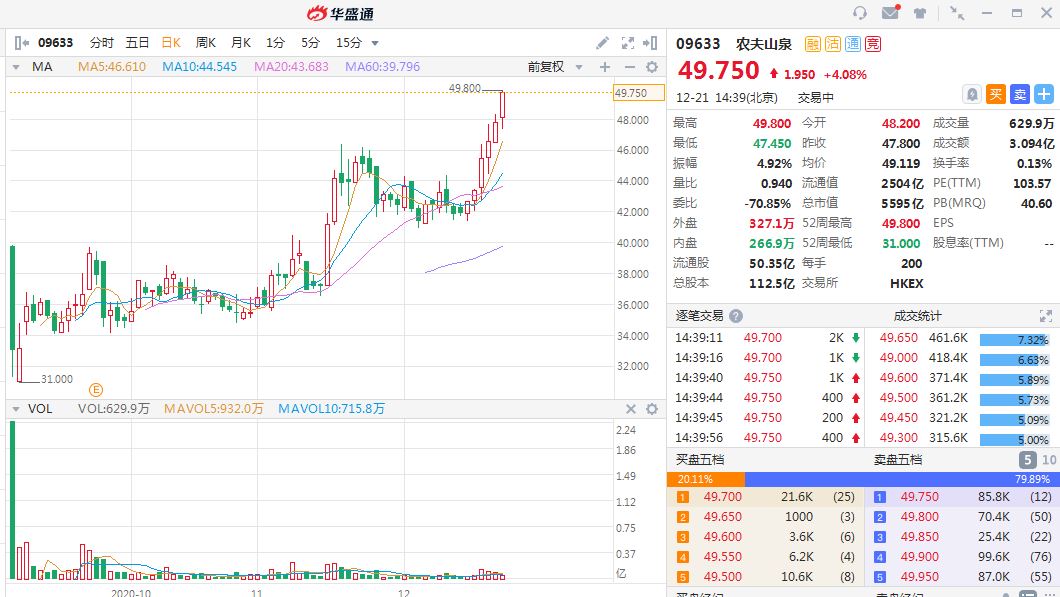Click the blue 卖 sell button
Viewport: 1060px width, 597px height.
(1019, 94)
